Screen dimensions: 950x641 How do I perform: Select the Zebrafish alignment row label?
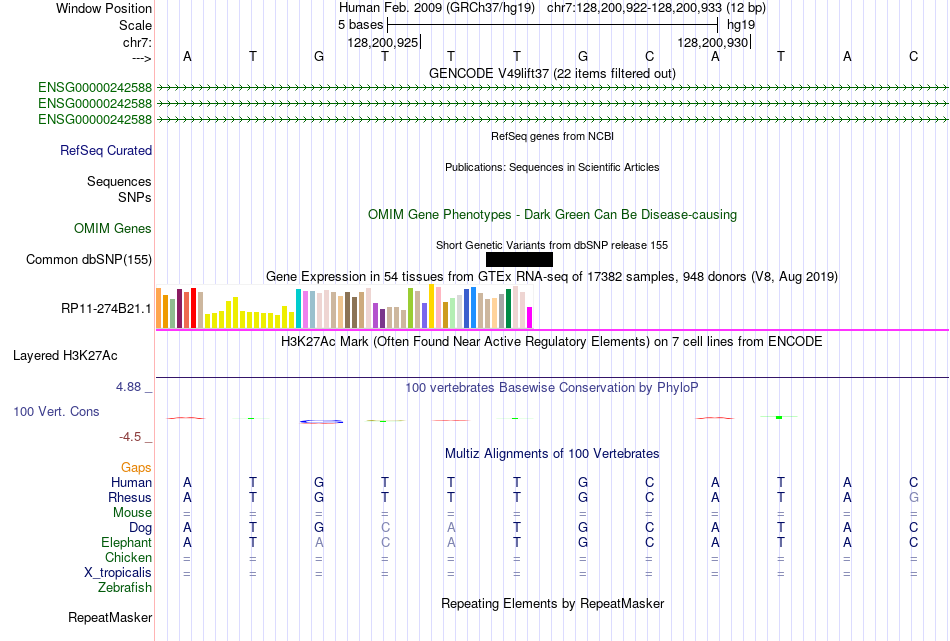[125, 588]
